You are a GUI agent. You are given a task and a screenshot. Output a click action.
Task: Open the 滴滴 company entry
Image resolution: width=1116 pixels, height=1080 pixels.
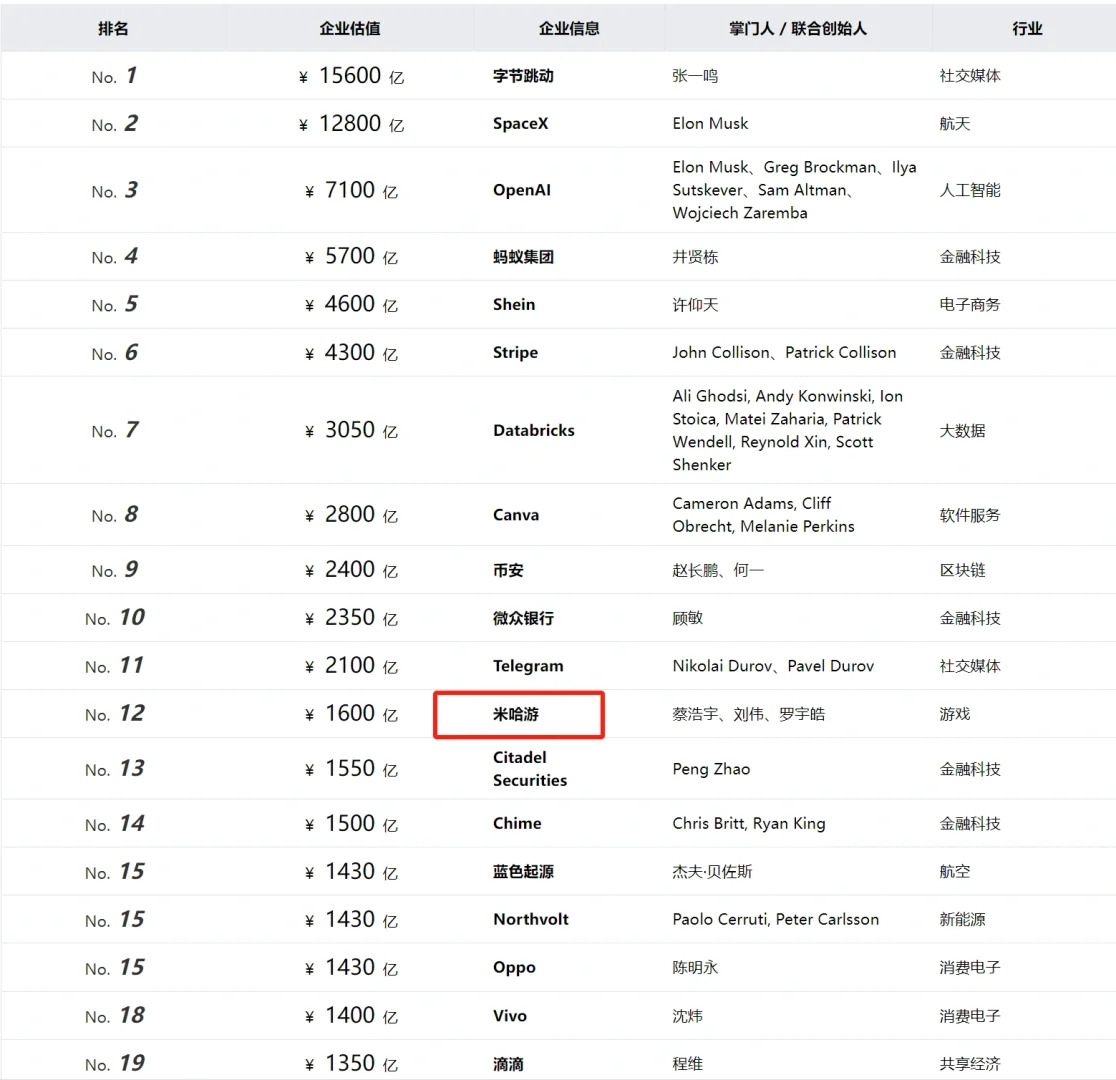(508, 1064)
